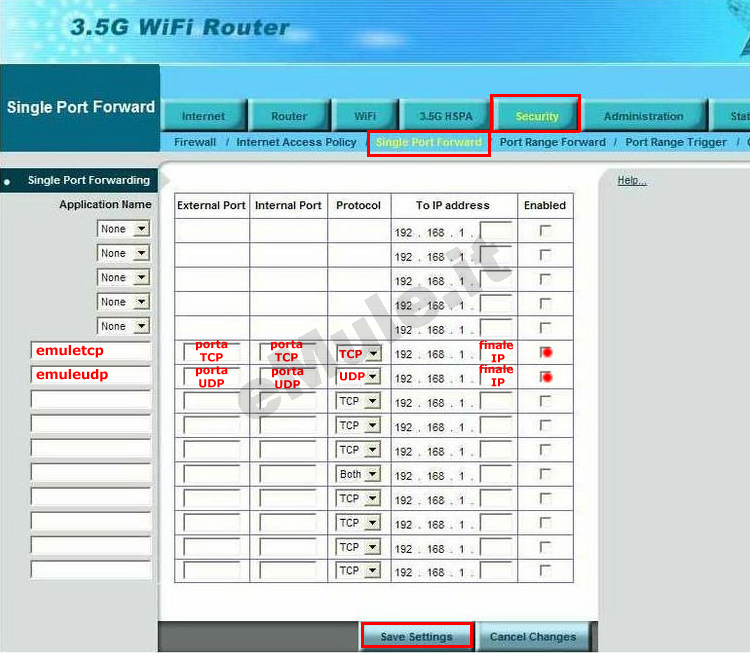Screen dimensions: 750x653
Task: Open Internet Access Policy page
Action: point(296,142)
